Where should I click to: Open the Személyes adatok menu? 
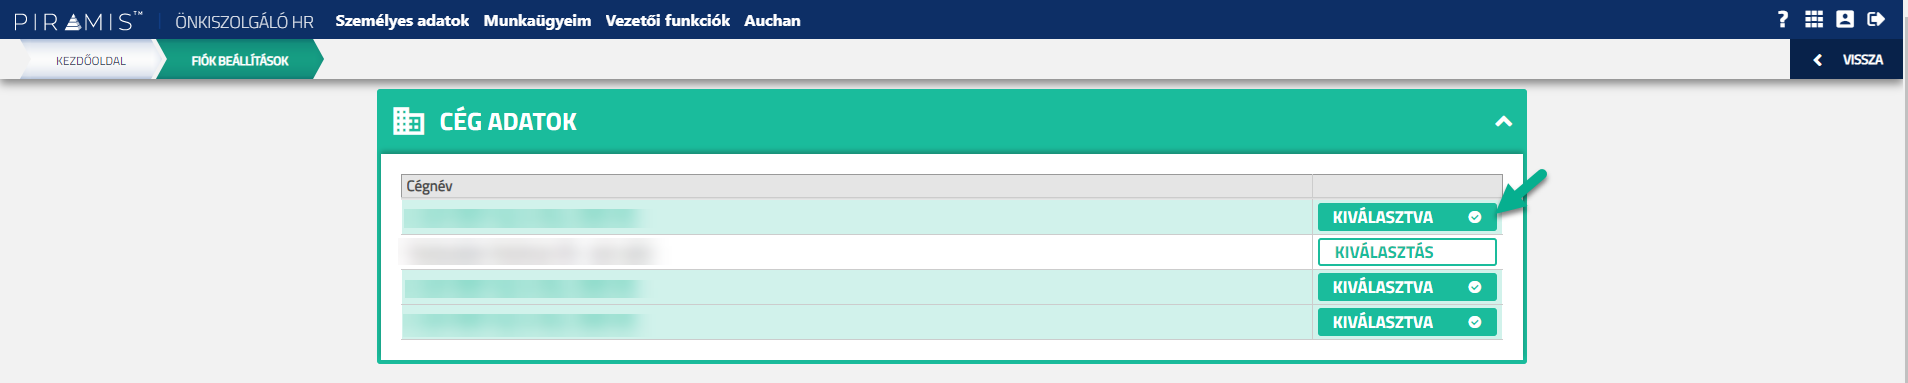[402, 20]
